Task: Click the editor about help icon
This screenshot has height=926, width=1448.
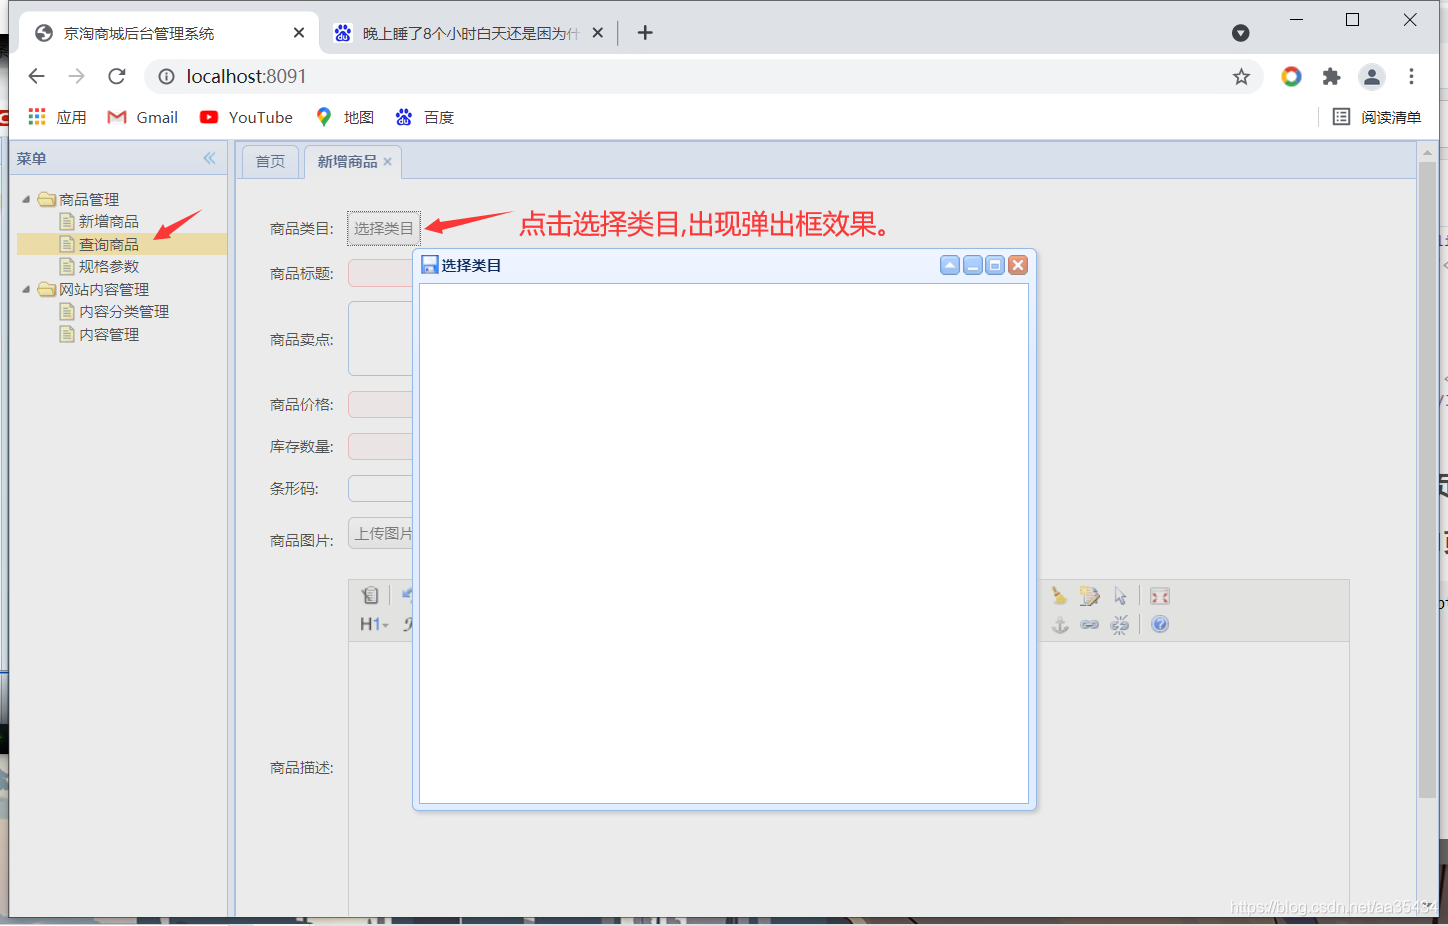Action: pyautogui.click(x=1160, y=624)
